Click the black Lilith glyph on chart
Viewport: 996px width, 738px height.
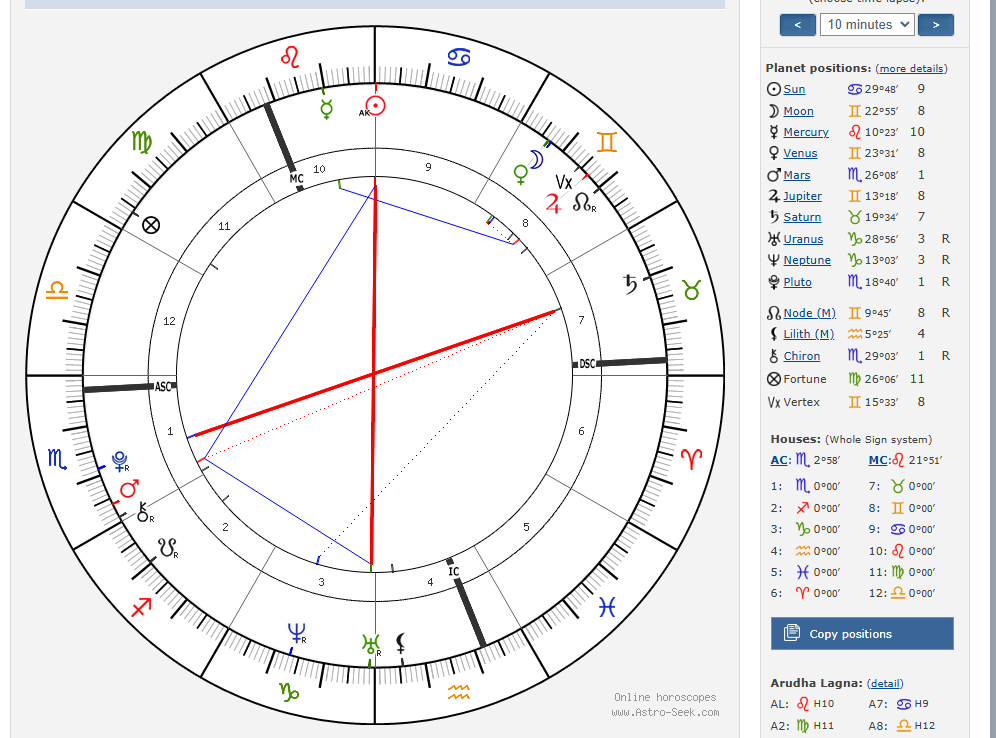[401, 643]
